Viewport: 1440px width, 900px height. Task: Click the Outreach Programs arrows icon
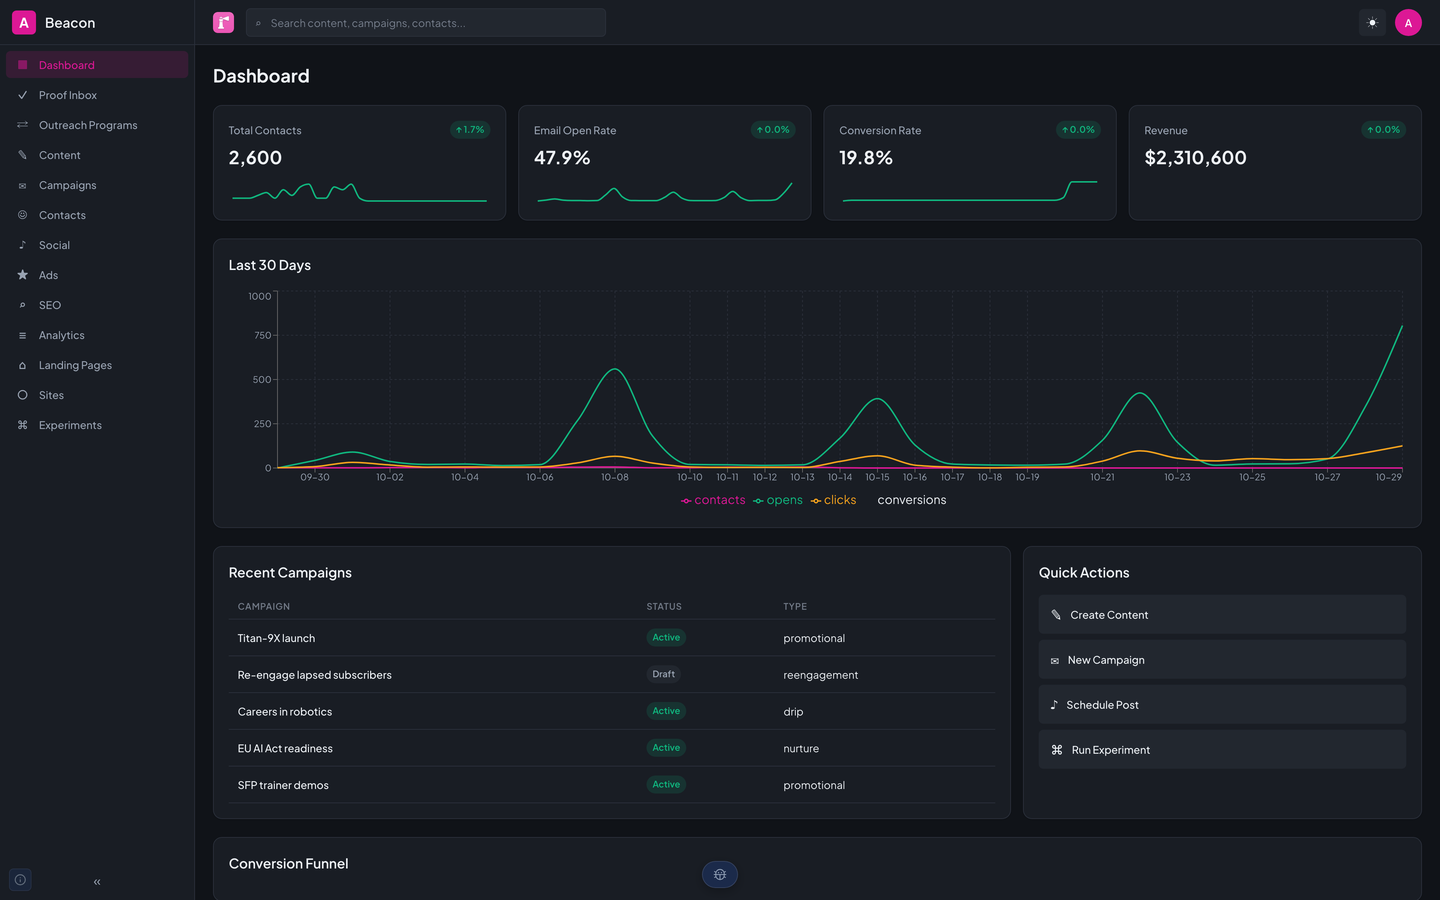(x=22, y=125)
